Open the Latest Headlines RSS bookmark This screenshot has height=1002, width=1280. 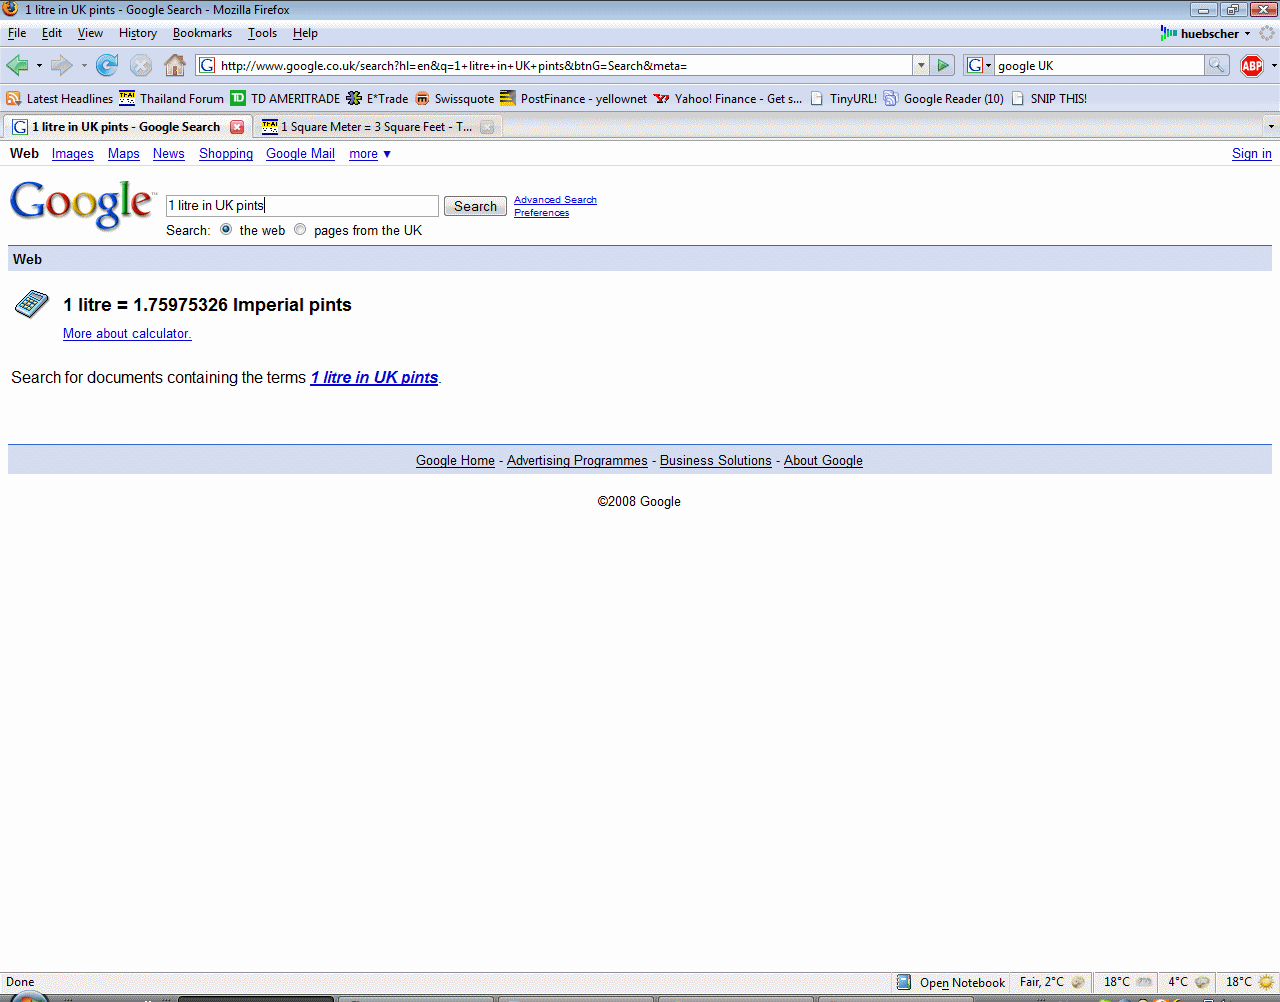click(60, 98)
